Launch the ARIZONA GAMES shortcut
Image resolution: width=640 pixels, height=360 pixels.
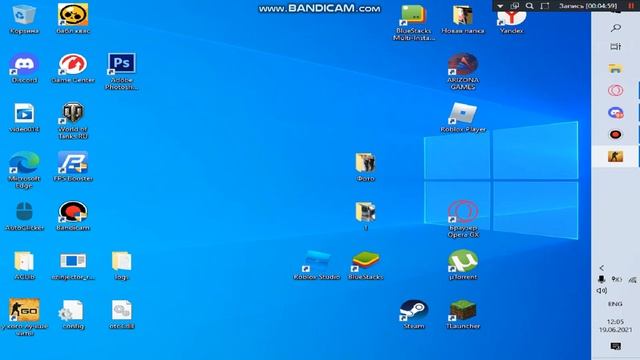[463, 71]
